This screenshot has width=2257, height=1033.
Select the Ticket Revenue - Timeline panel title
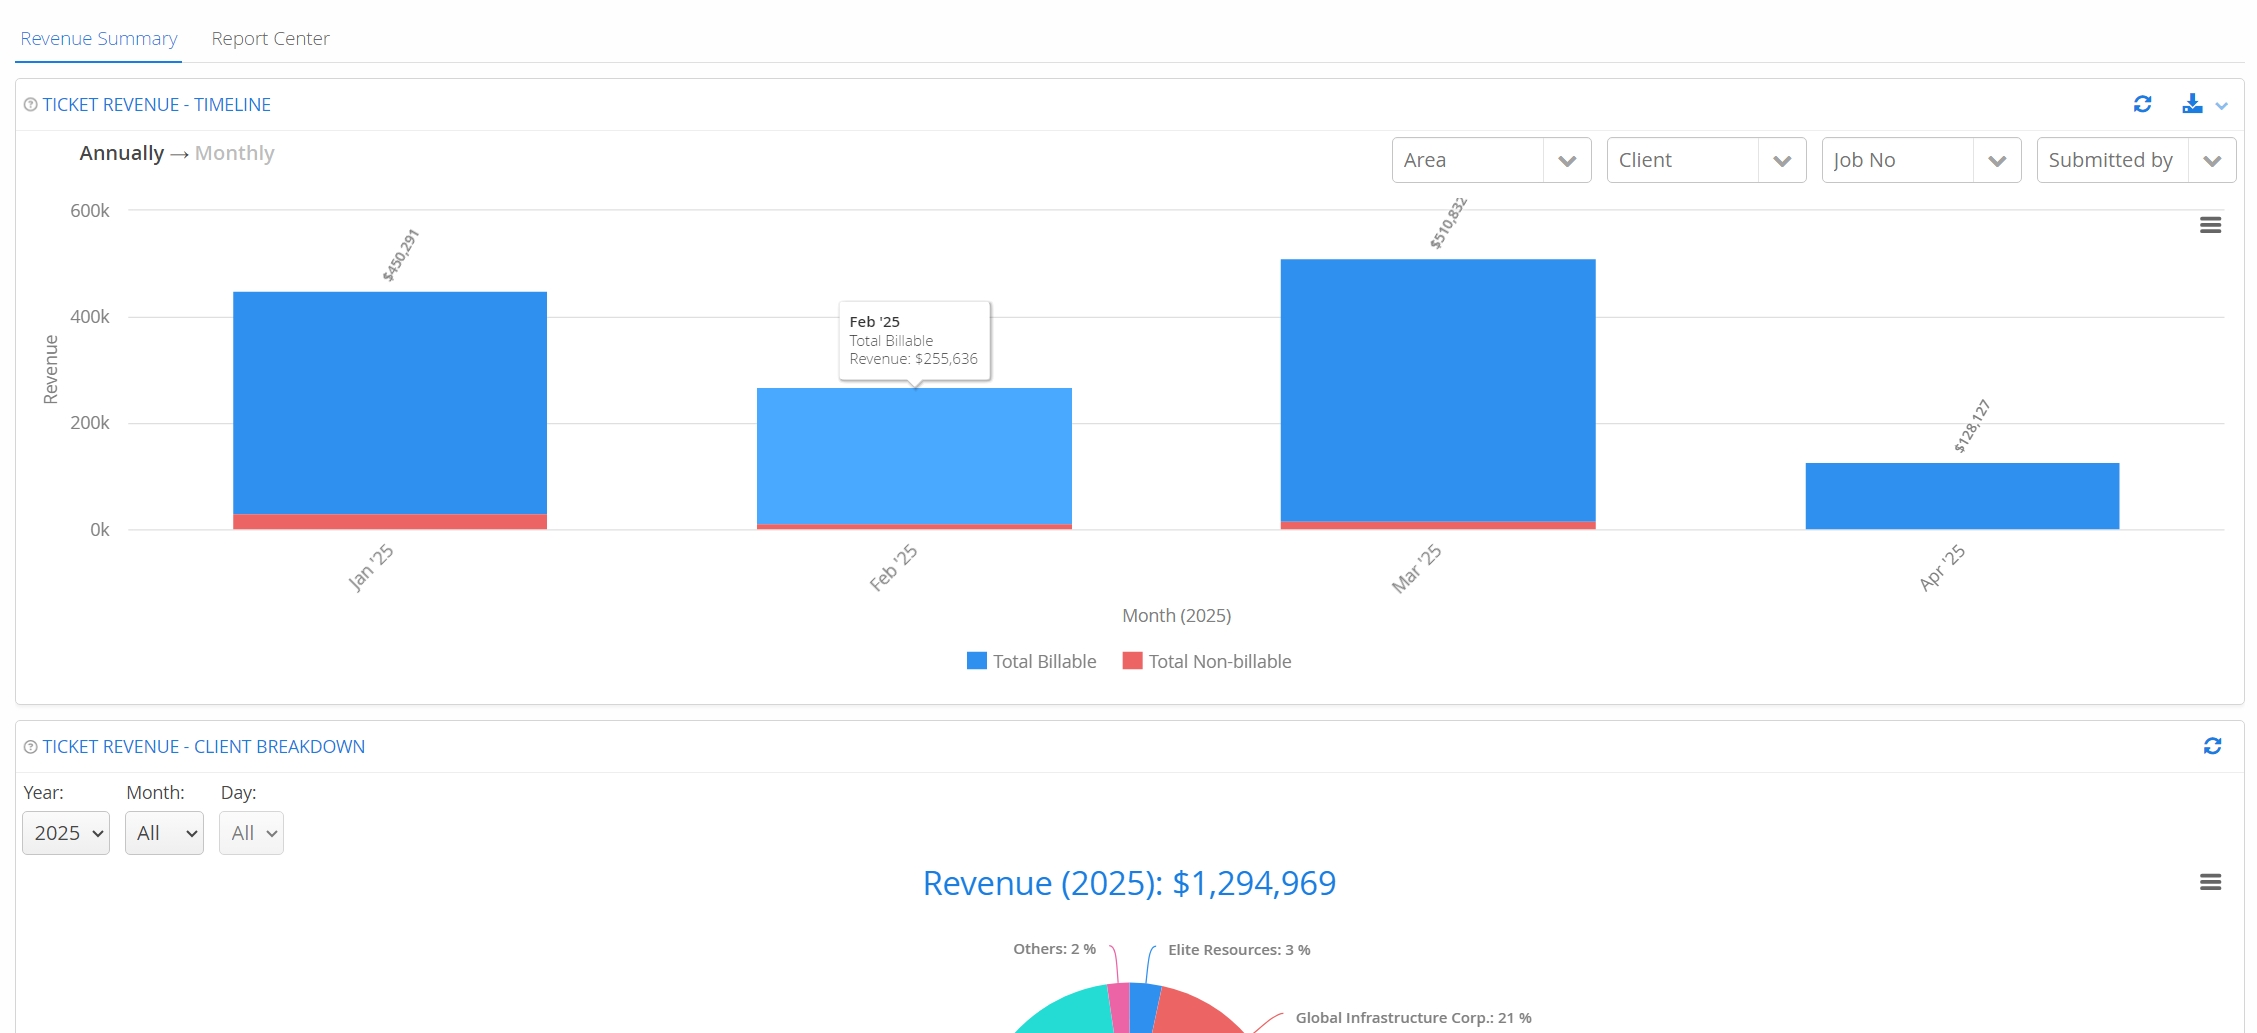(157, 105)
